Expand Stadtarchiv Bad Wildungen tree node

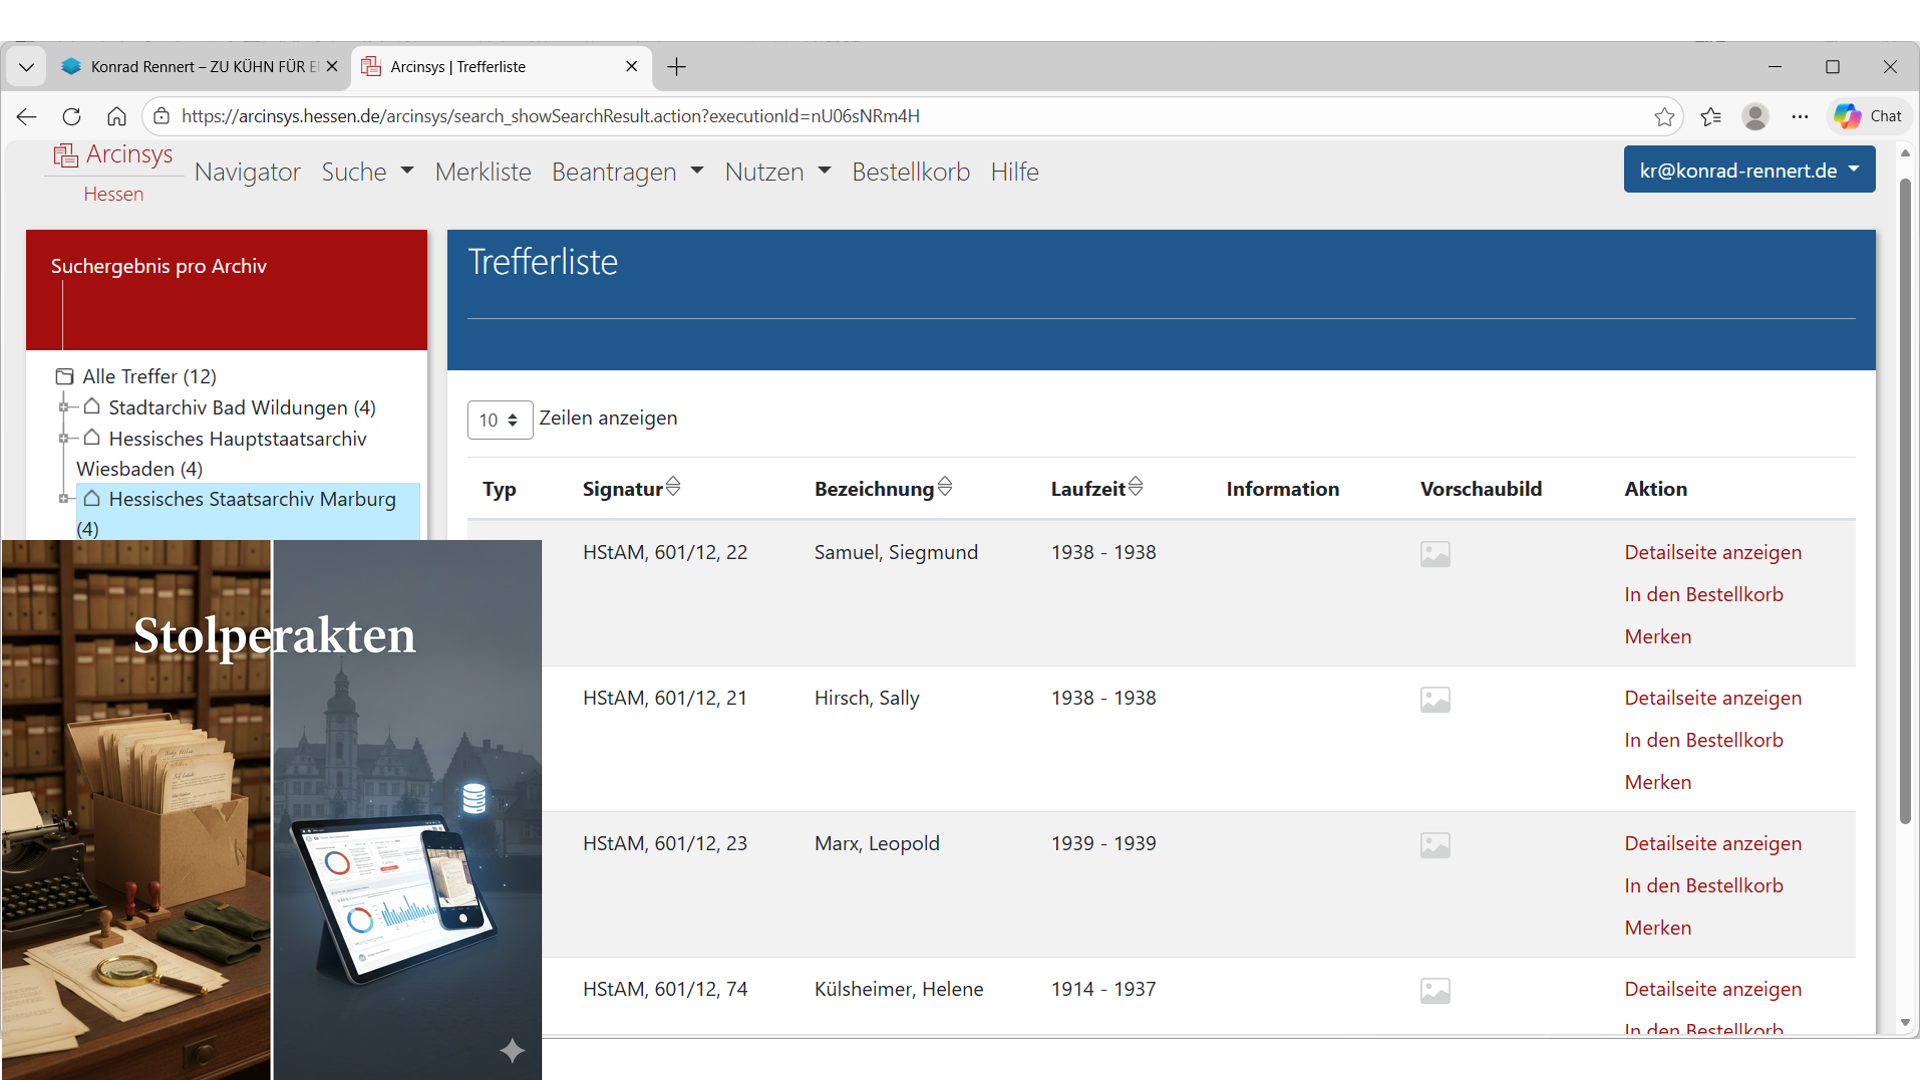pos(64,407)
